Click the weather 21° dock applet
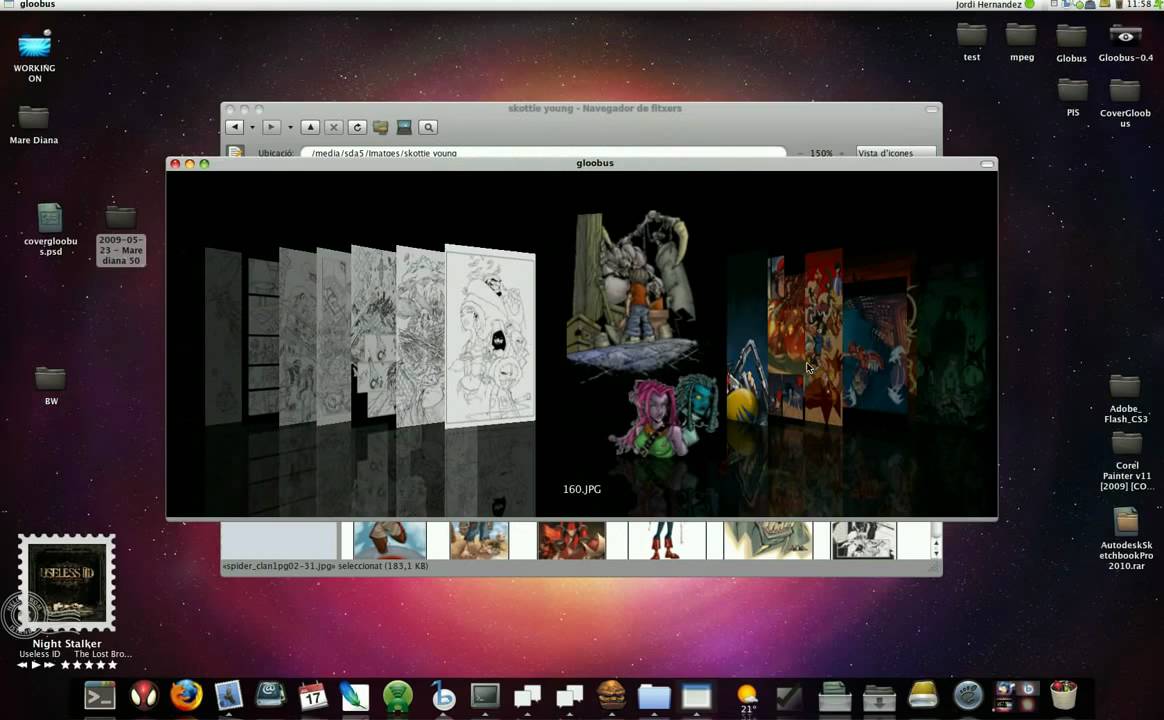Viewport: 1164px width, 720px height. pos(747,698)
